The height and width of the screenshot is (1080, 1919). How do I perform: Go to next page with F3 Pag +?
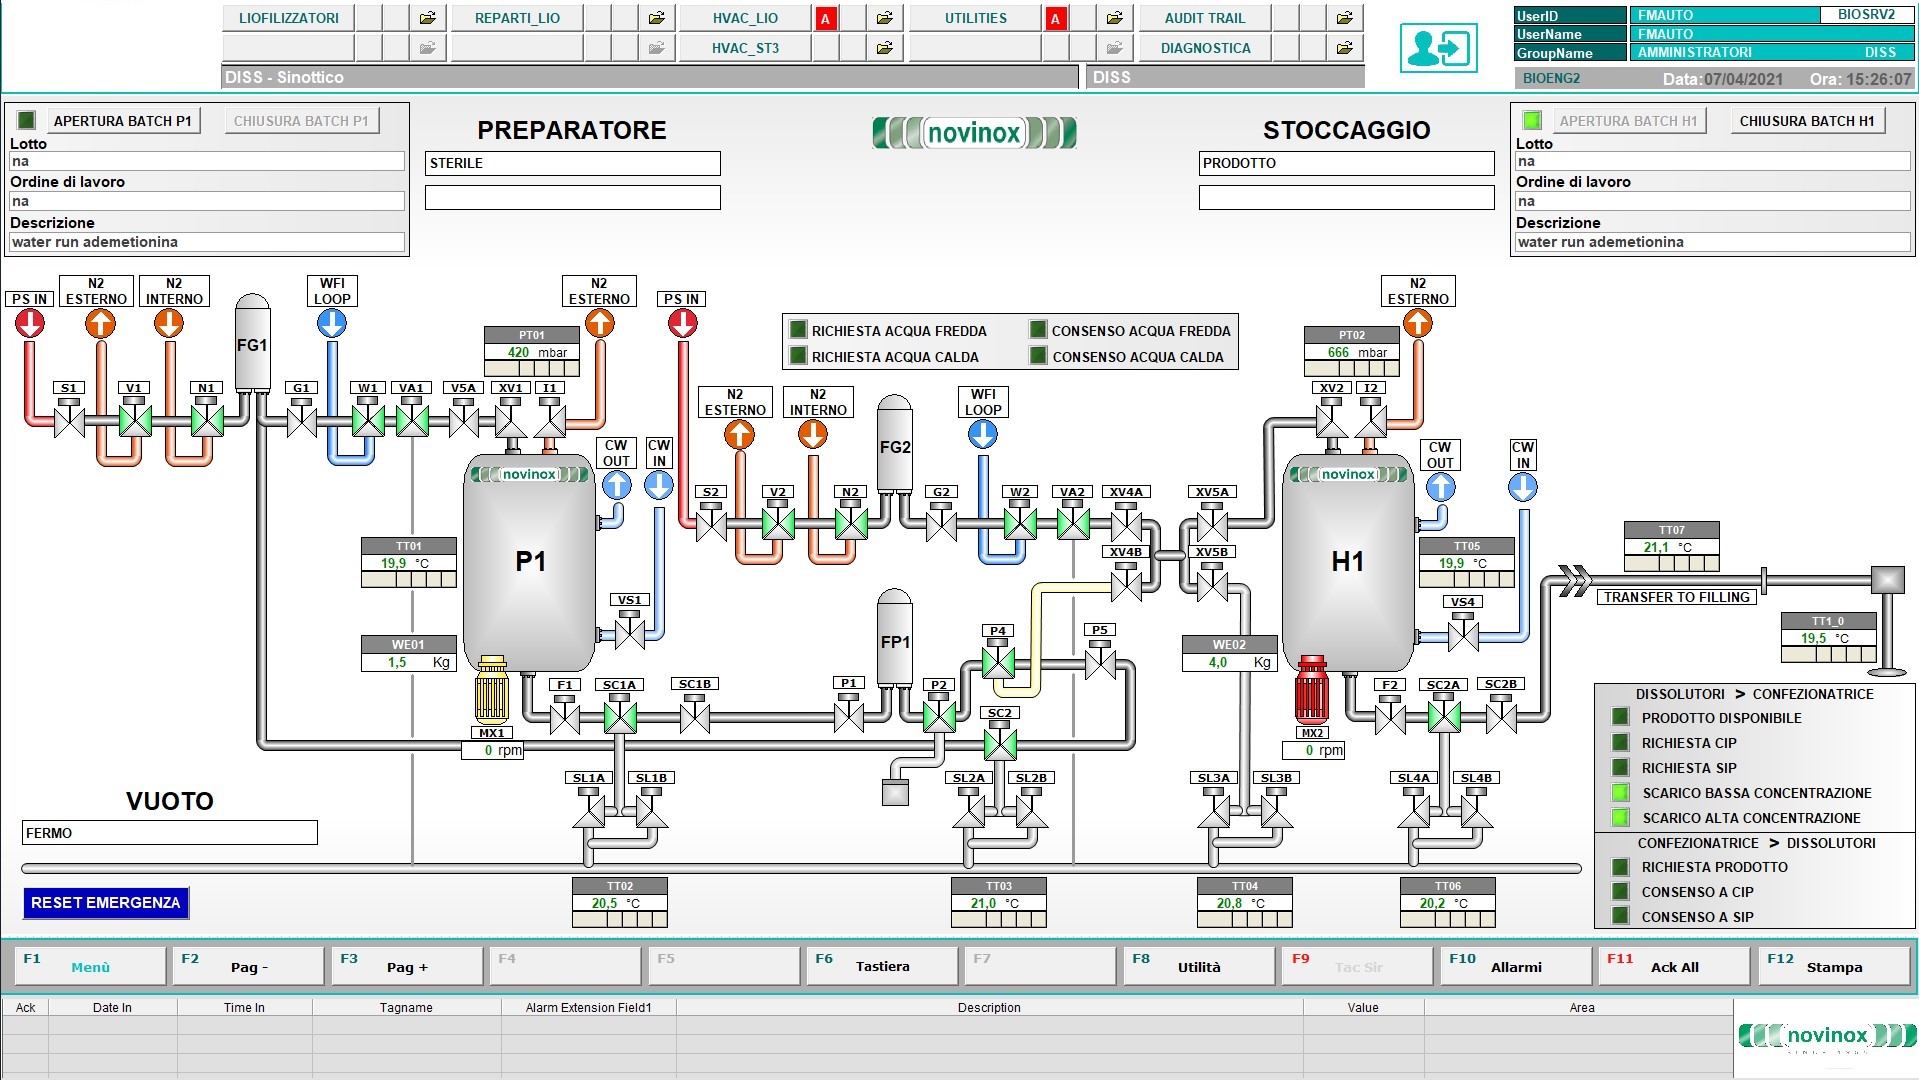[x=406, y=966]
